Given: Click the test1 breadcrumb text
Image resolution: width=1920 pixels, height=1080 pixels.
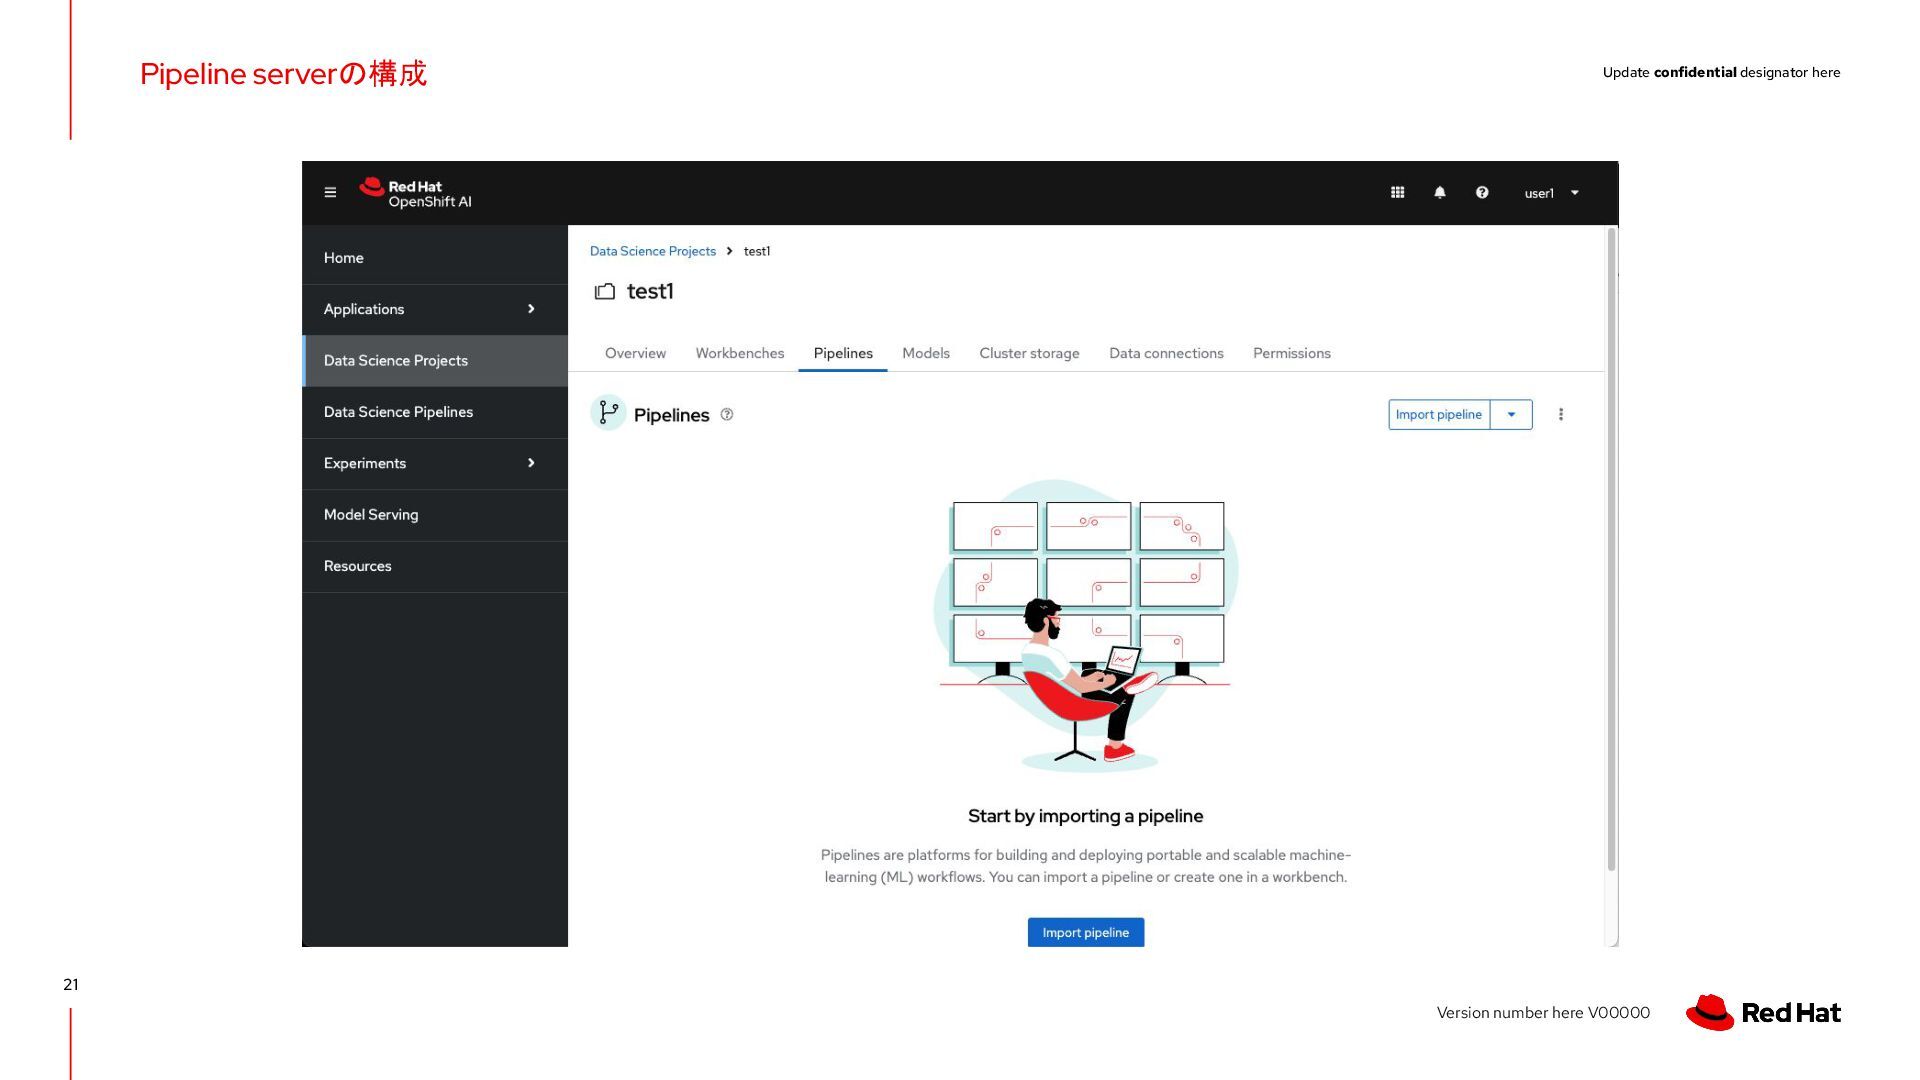Looking at the screenshot, I should [x=757, y=251].
